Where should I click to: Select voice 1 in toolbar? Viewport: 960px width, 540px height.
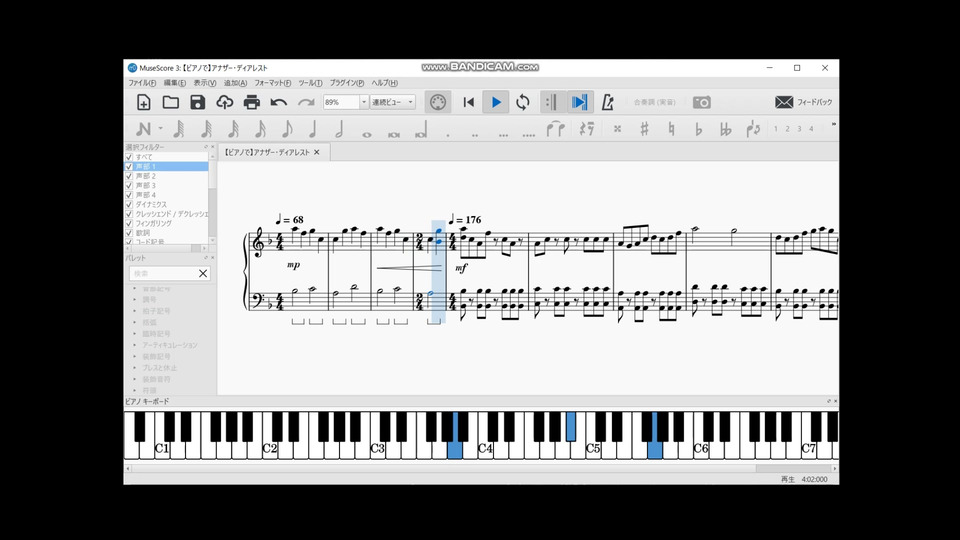[x=776, y=129]
